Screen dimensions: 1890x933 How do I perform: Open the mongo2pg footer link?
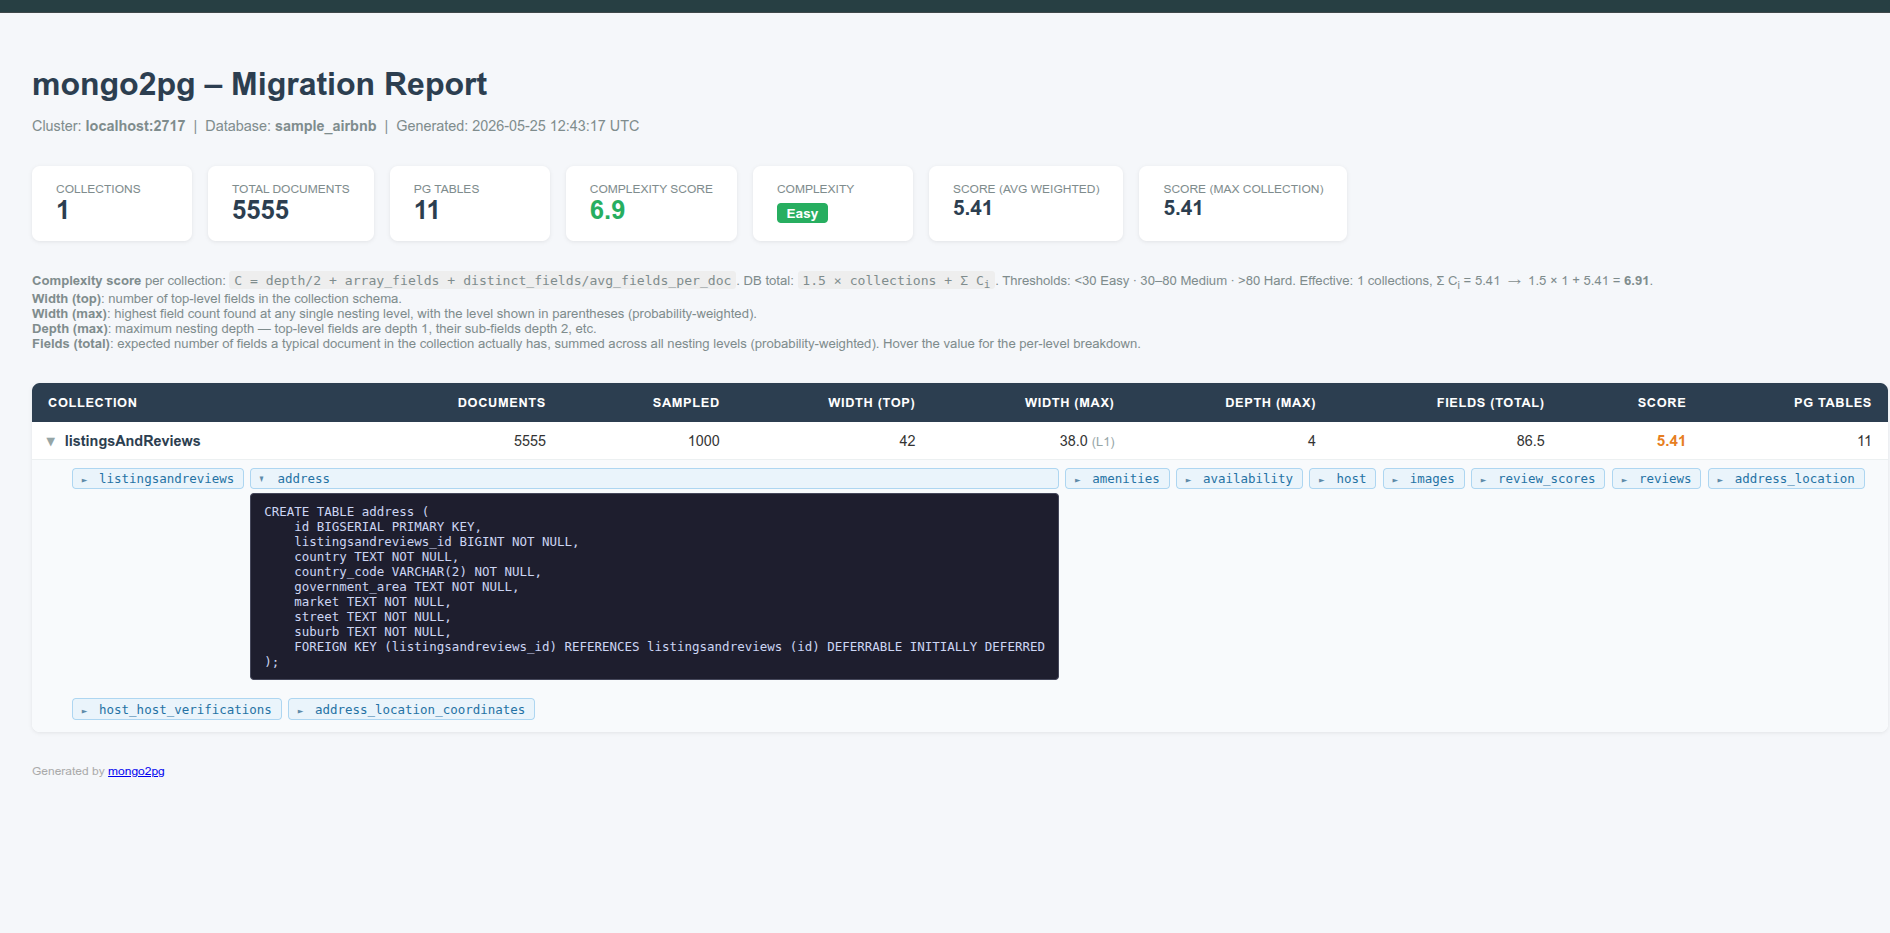click(136, 771)
